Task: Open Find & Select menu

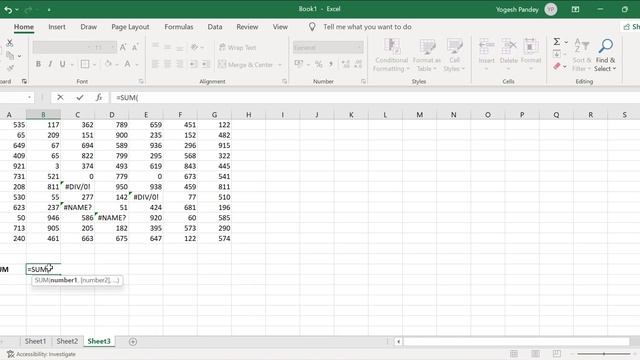Action: (x=605, y=55)
